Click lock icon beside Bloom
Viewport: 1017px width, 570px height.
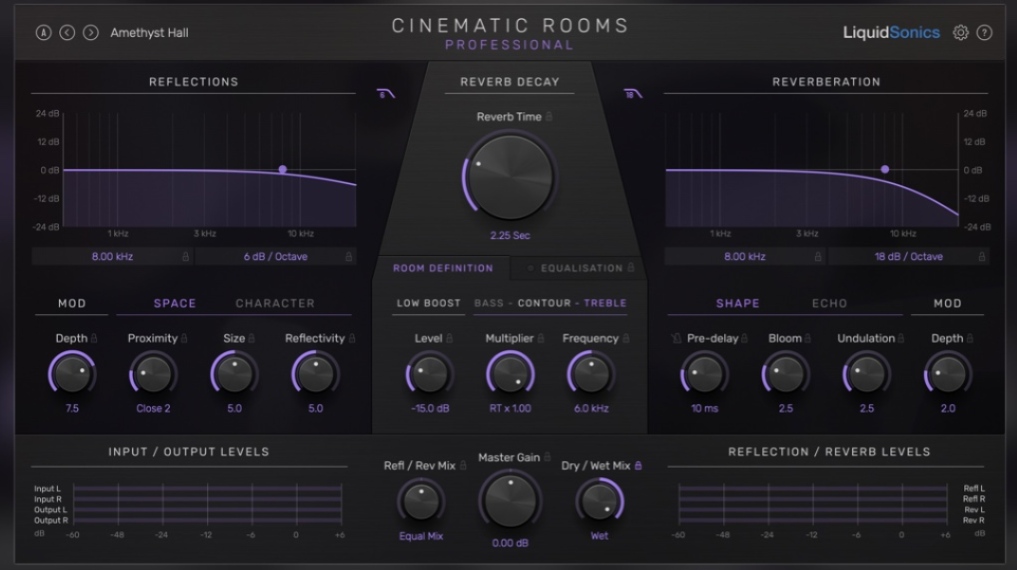pos(808,338)
